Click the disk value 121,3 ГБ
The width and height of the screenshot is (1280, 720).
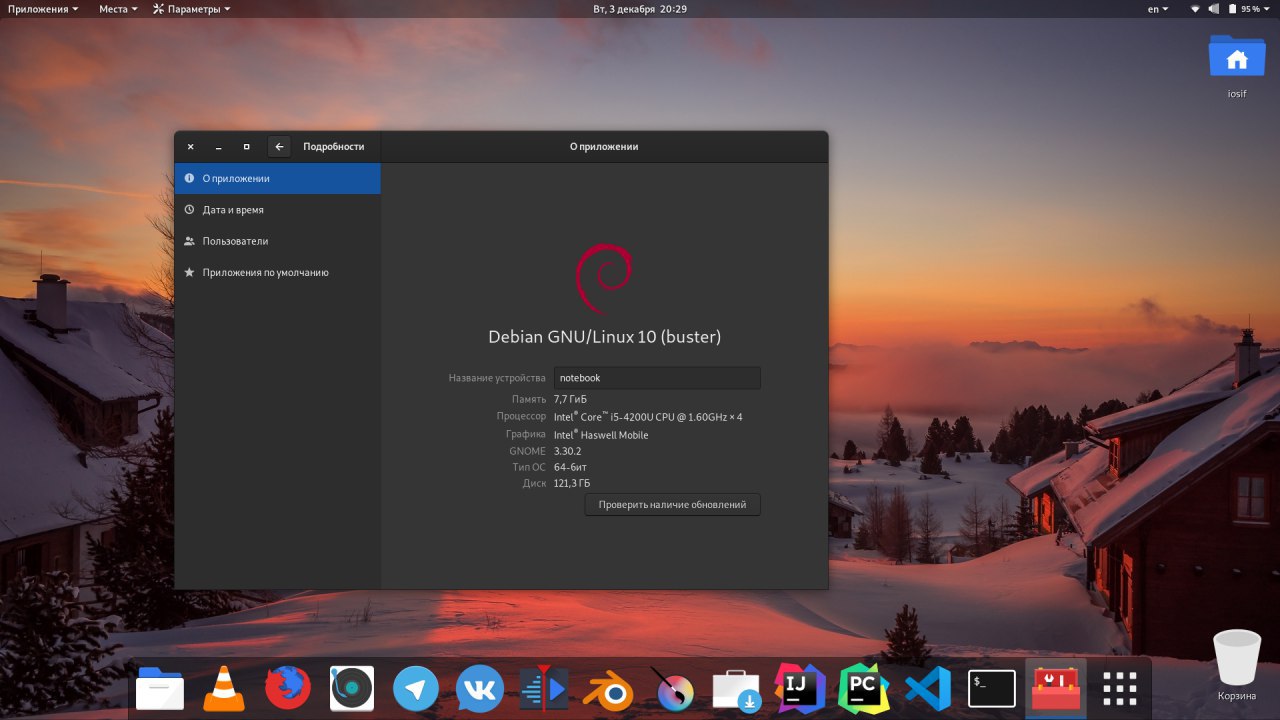(571, 483)
